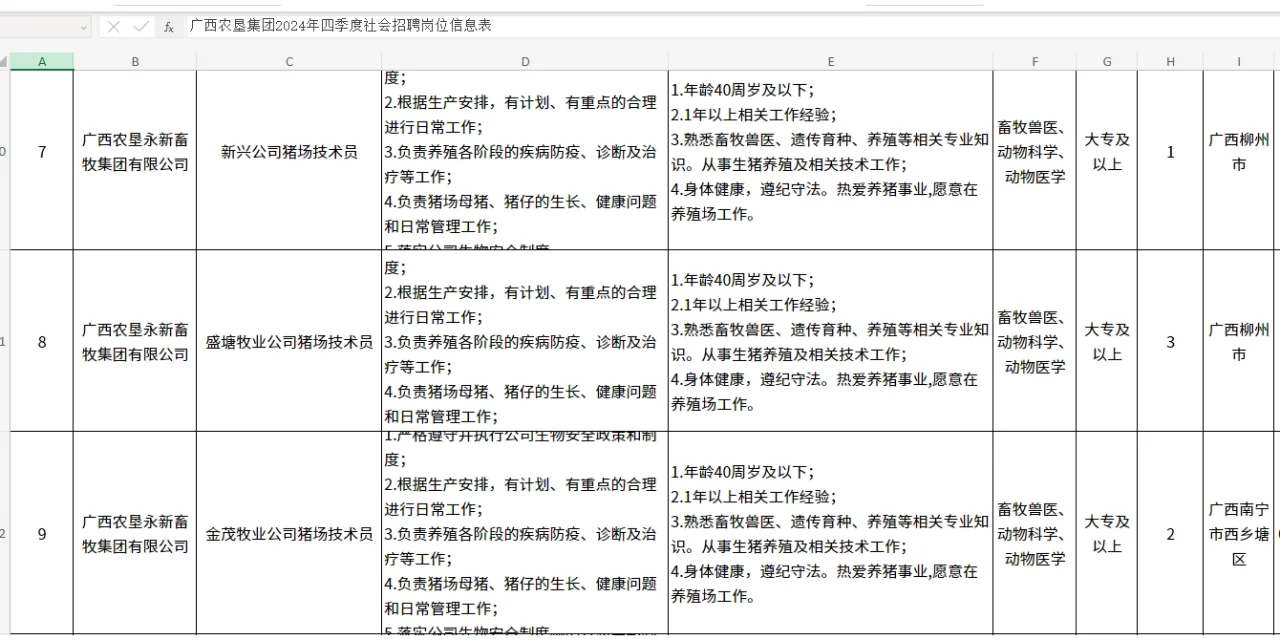Select column G header
The width and height of the screenshot is (1280, 640).
(x=1107, y=62)
